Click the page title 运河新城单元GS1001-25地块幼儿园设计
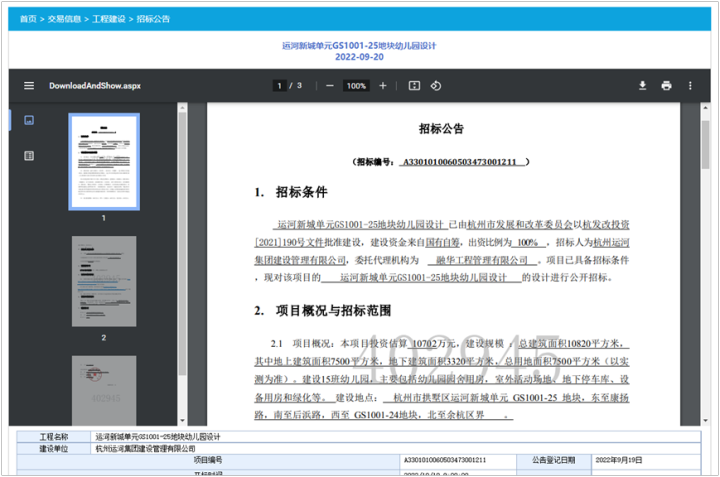The height and width of the screenshot is (477, 720). point(359,45)
